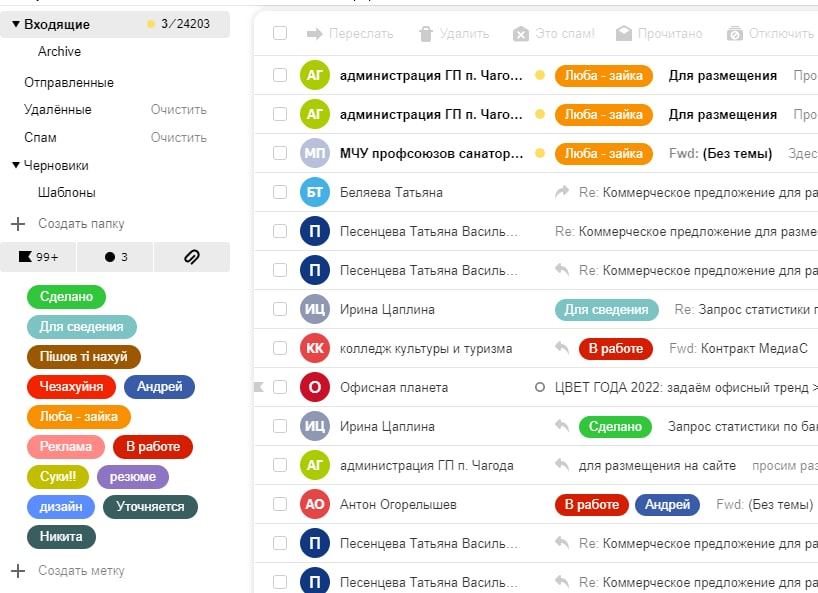This screenshot has height=593, width=818.
Task: Click the 3/24203 inbox counter
Action: tap(185, 24)
